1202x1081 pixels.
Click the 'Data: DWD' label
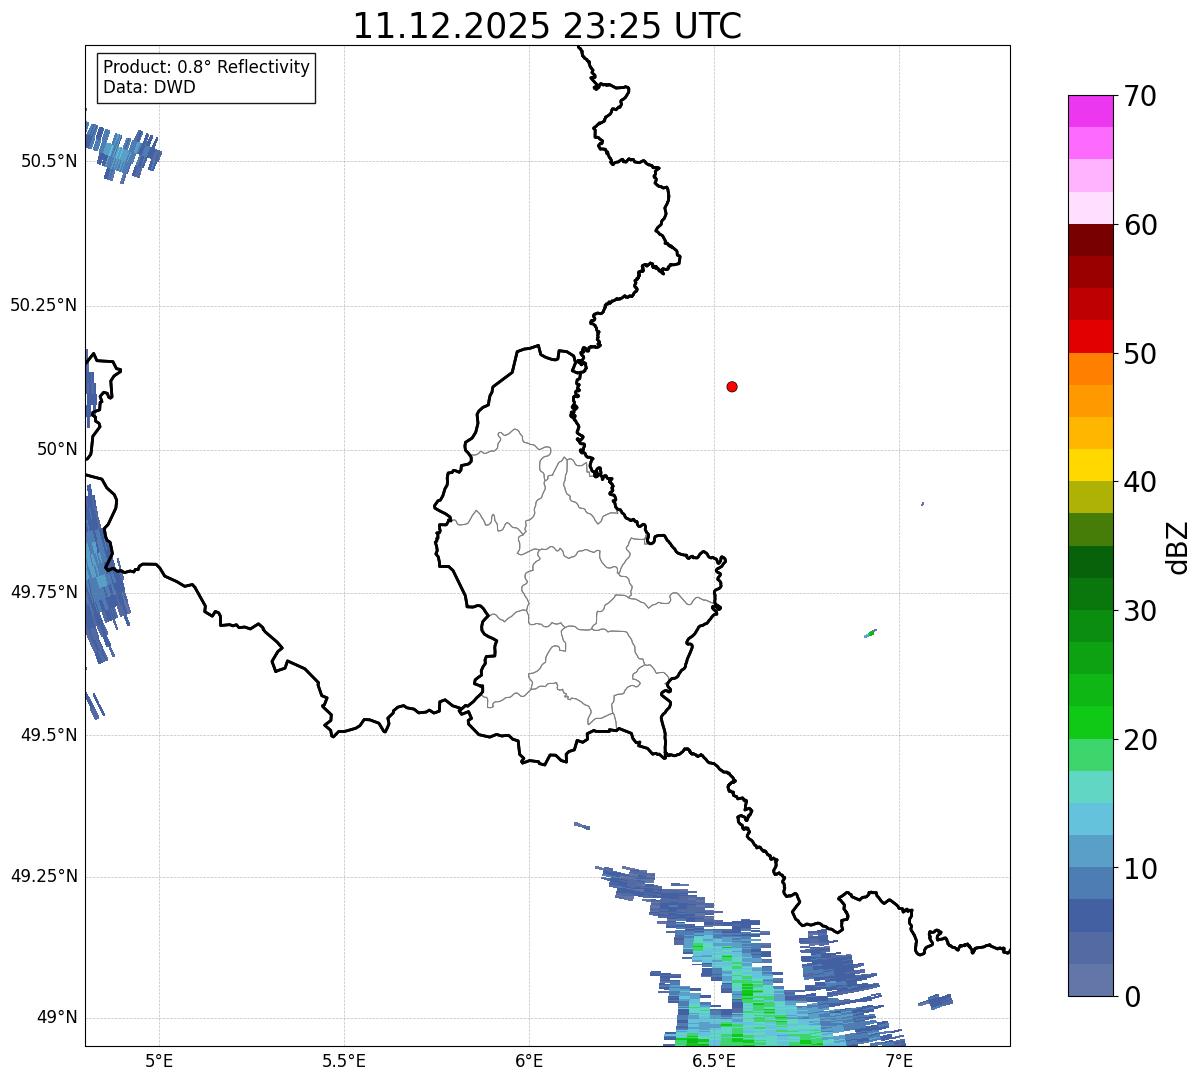pos(149,87)
